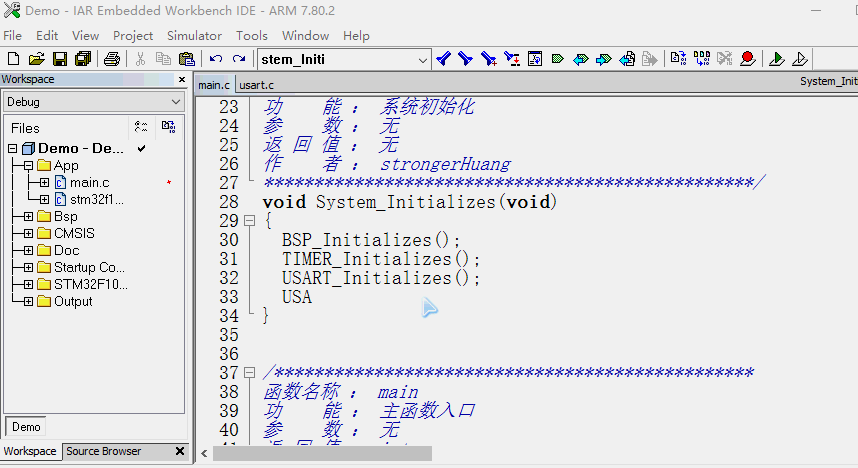Image resolution: width=858 pixels, height=468 pixels.
Task: Collapse function fold marker at line 29
Action: [x=250, y=221]
